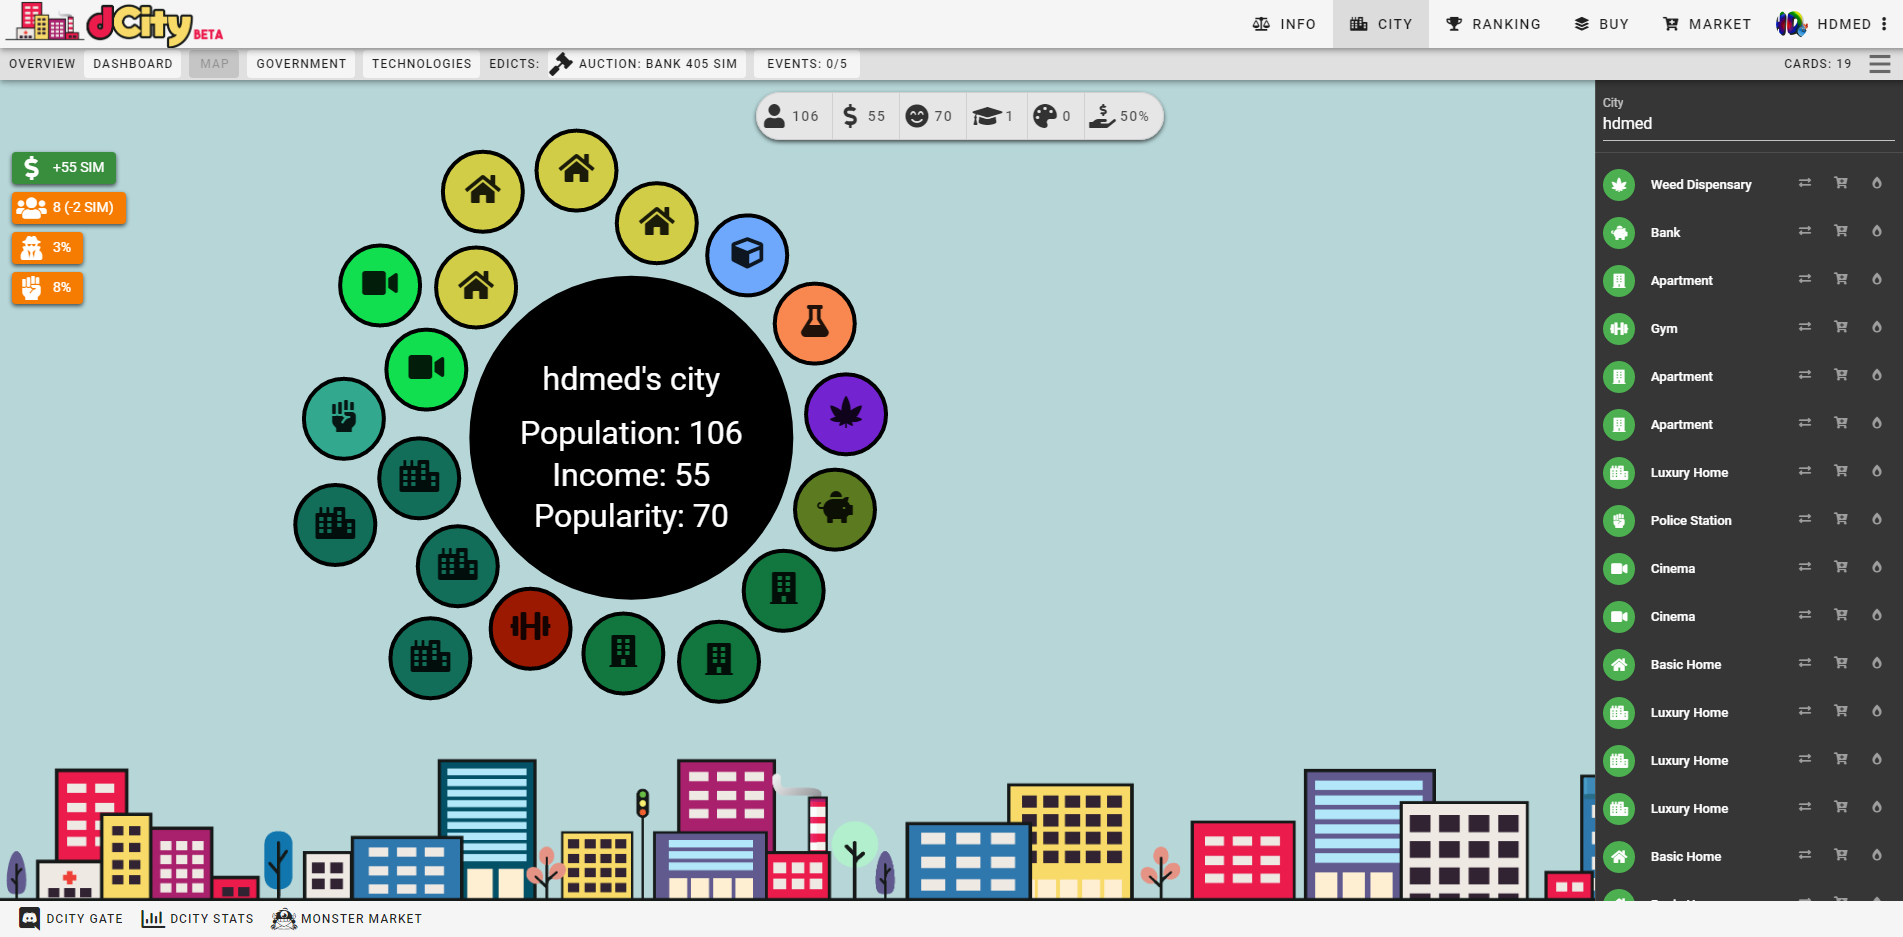Viewport: 1903px width, 937px height.
Task: Open the Government tab
Action: (301, 64)
